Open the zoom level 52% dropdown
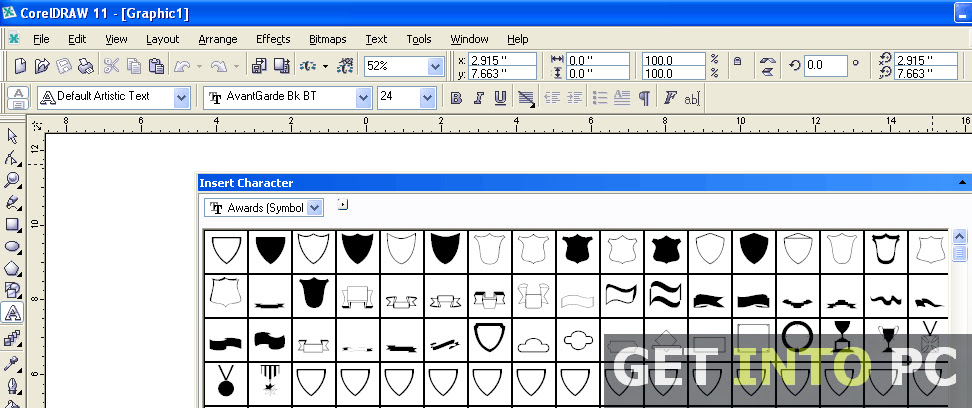Viewport: 972px width, 408px height. 435,66
